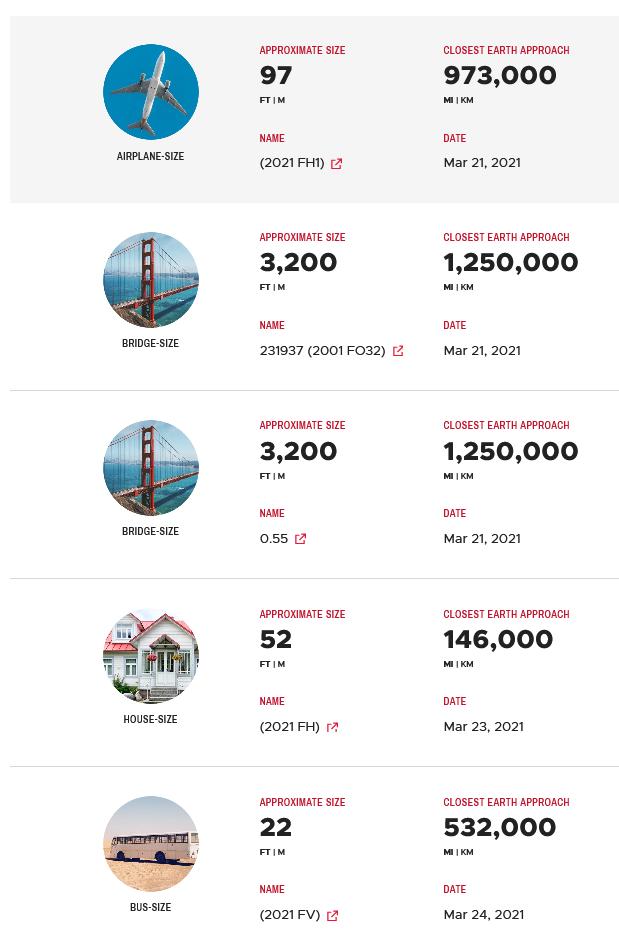Switch the 52 size unit to M
619x945 pixels.
tap(281, 664)
